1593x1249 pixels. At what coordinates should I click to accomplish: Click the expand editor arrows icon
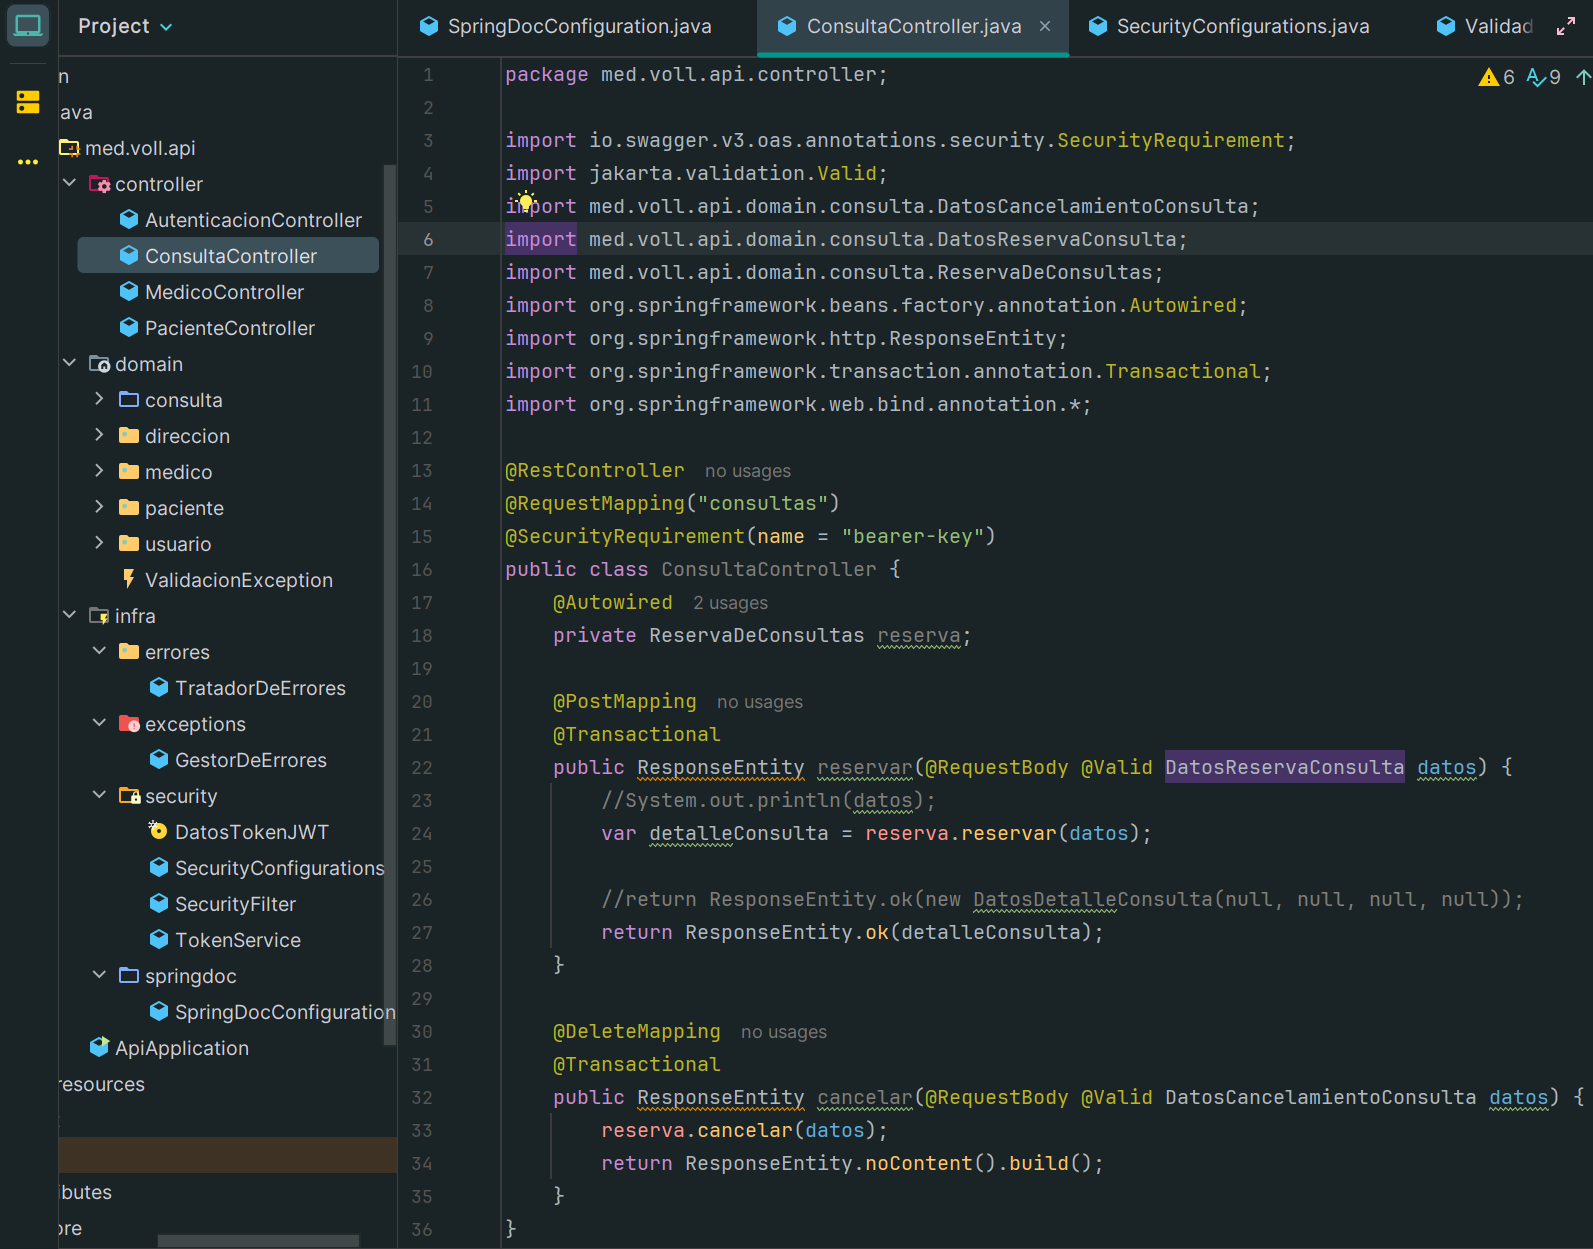(1566, 27)
